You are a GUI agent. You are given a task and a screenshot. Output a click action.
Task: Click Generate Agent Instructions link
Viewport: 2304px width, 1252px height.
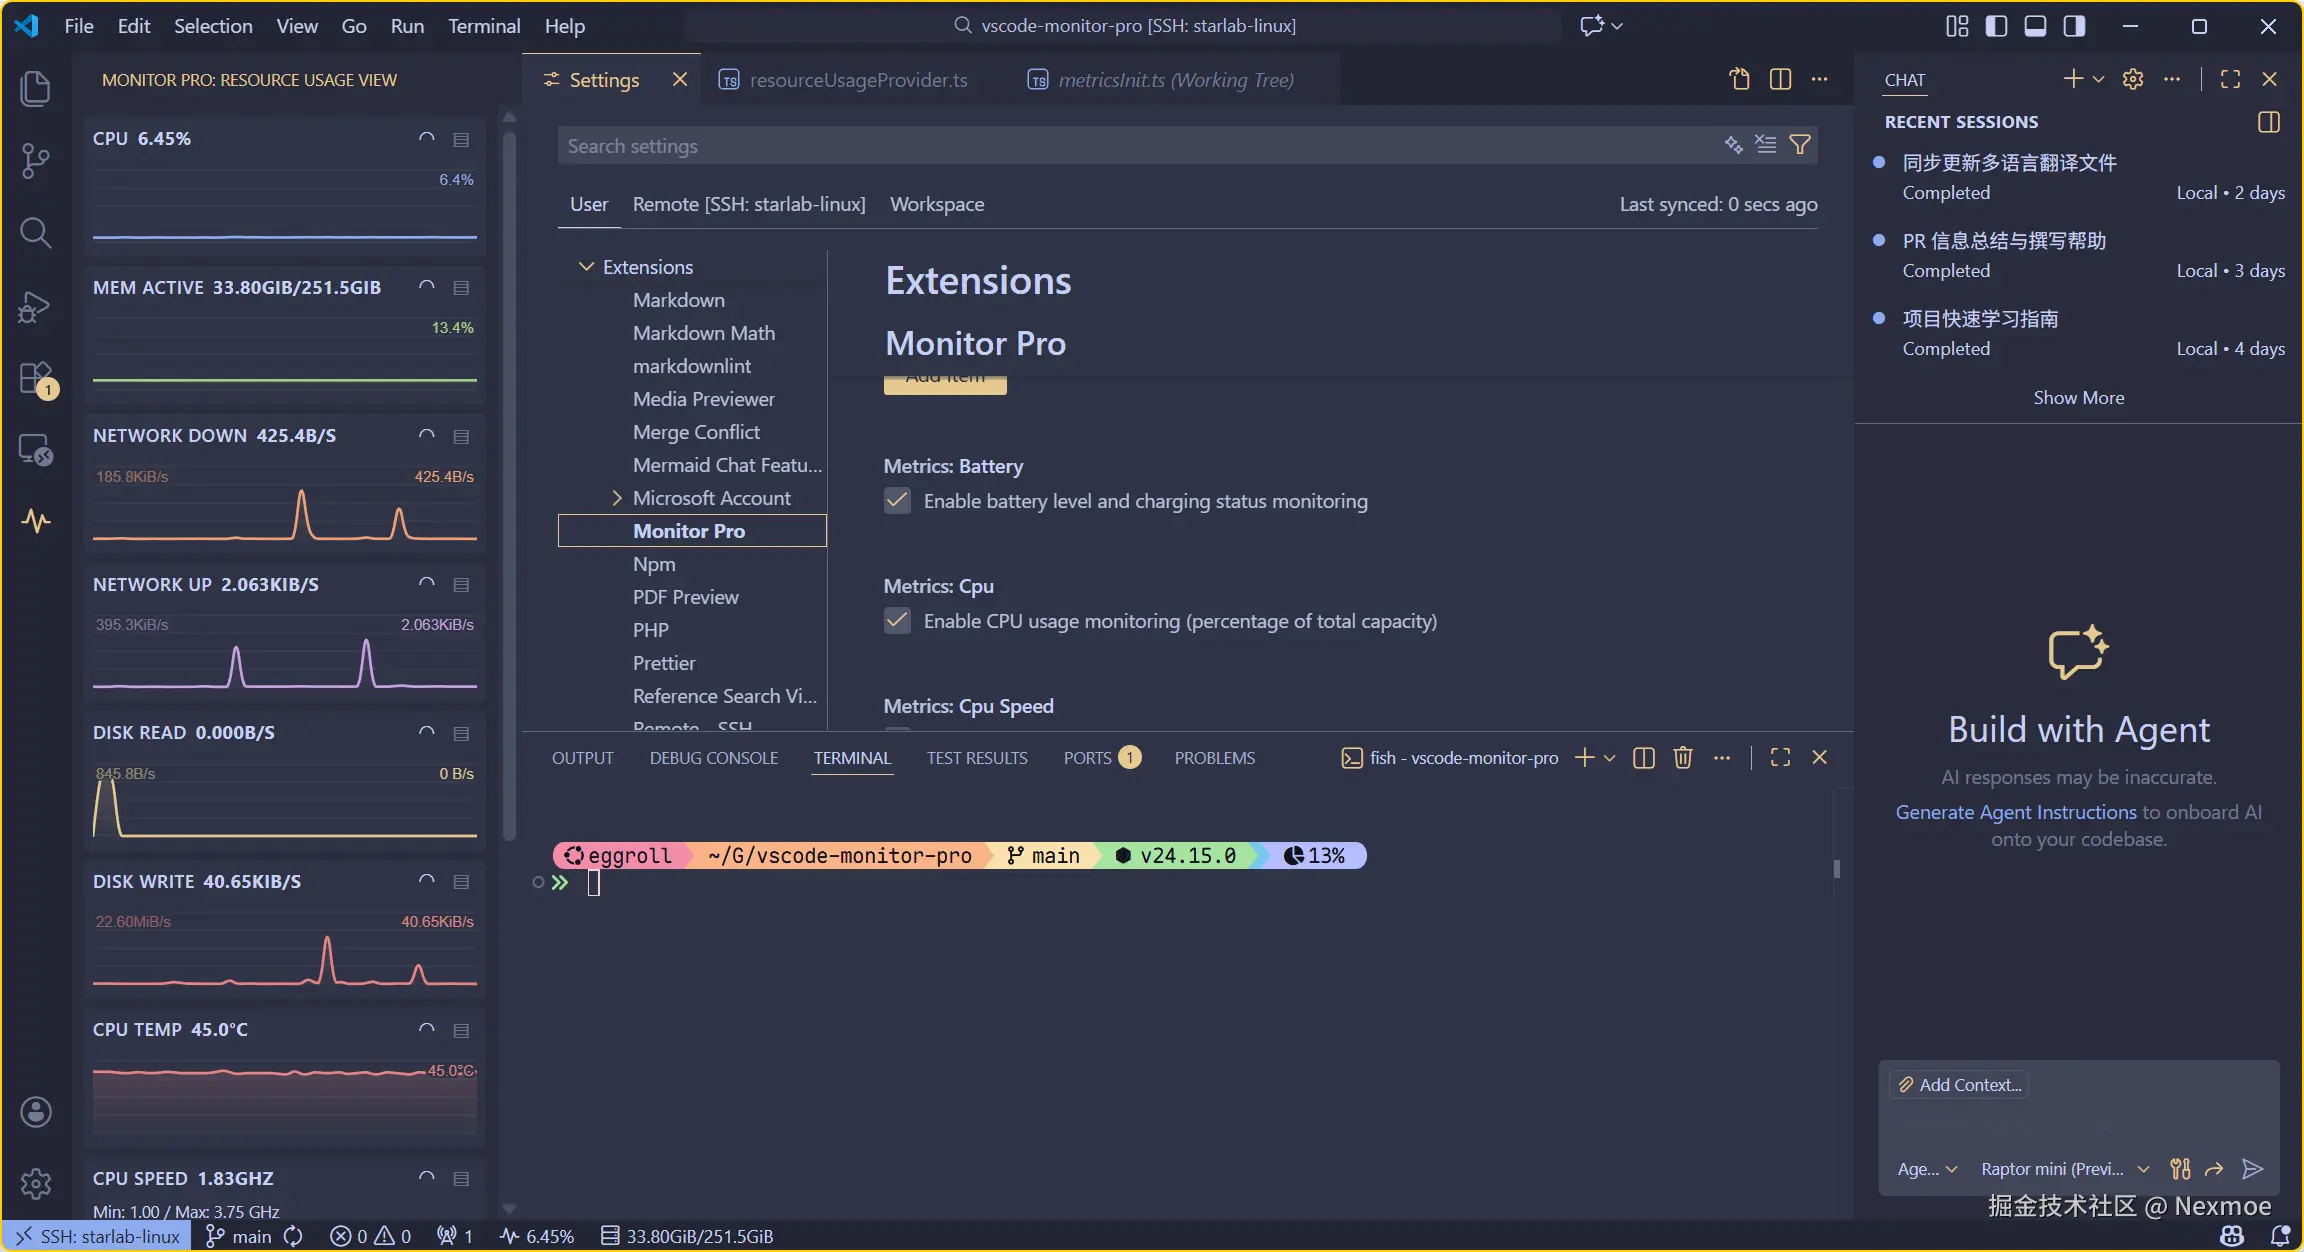[2016, 812]
